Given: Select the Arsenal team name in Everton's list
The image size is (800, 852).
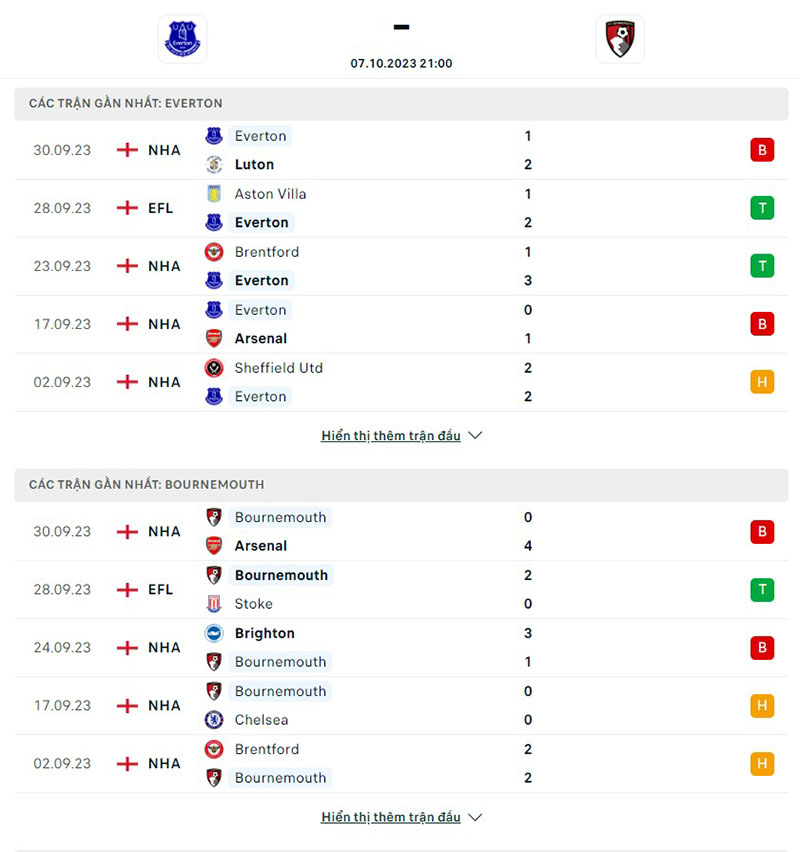Looking at the screenshot, I should pos(261,339).
